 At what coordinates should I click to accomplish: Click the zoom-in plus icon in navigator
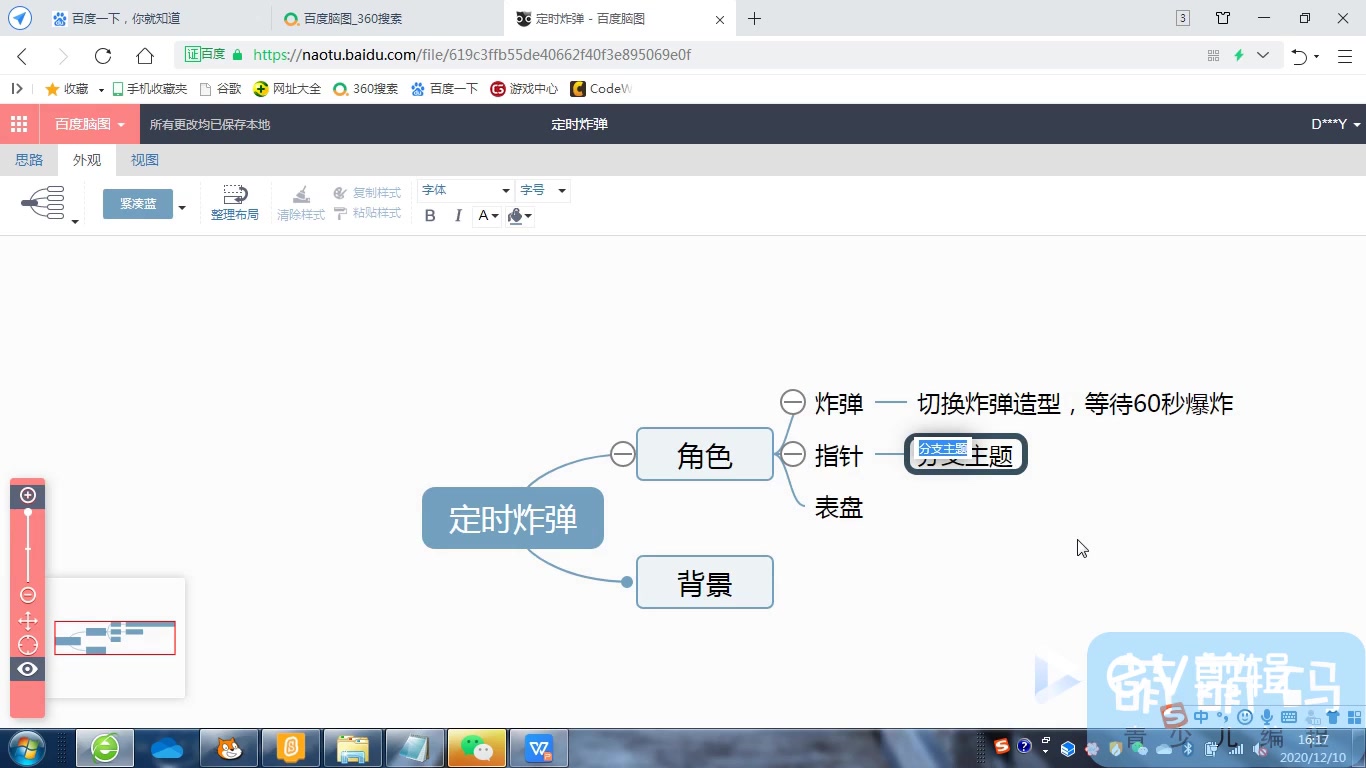(27, 494)
